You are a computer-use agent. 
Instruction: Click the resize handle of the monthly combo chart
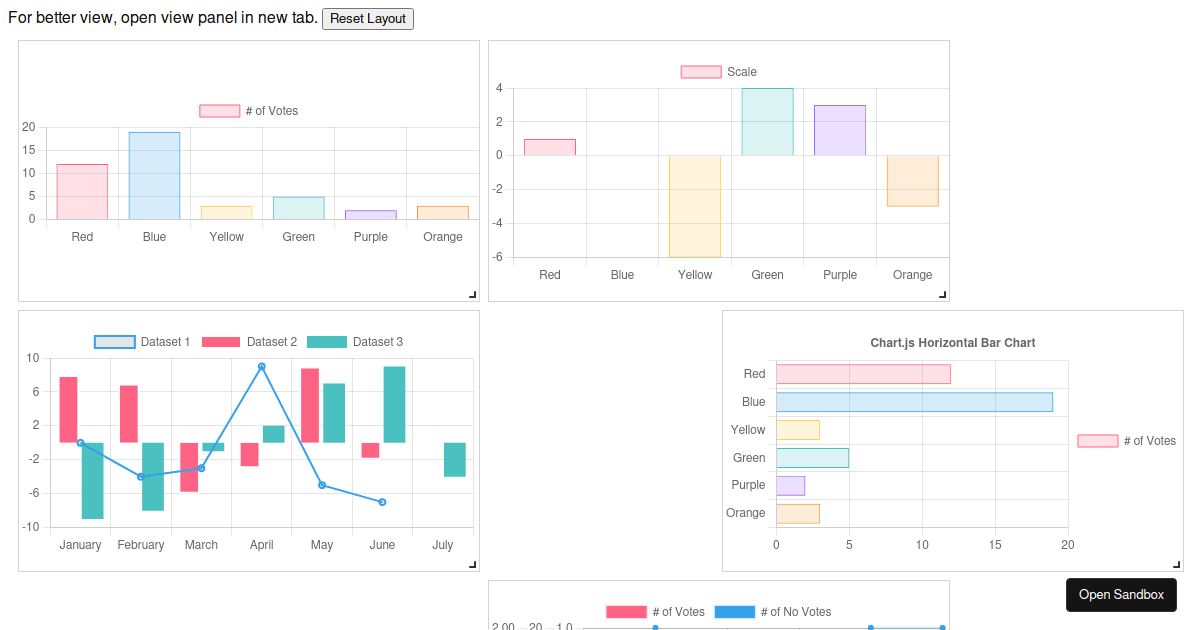[473, 566]
